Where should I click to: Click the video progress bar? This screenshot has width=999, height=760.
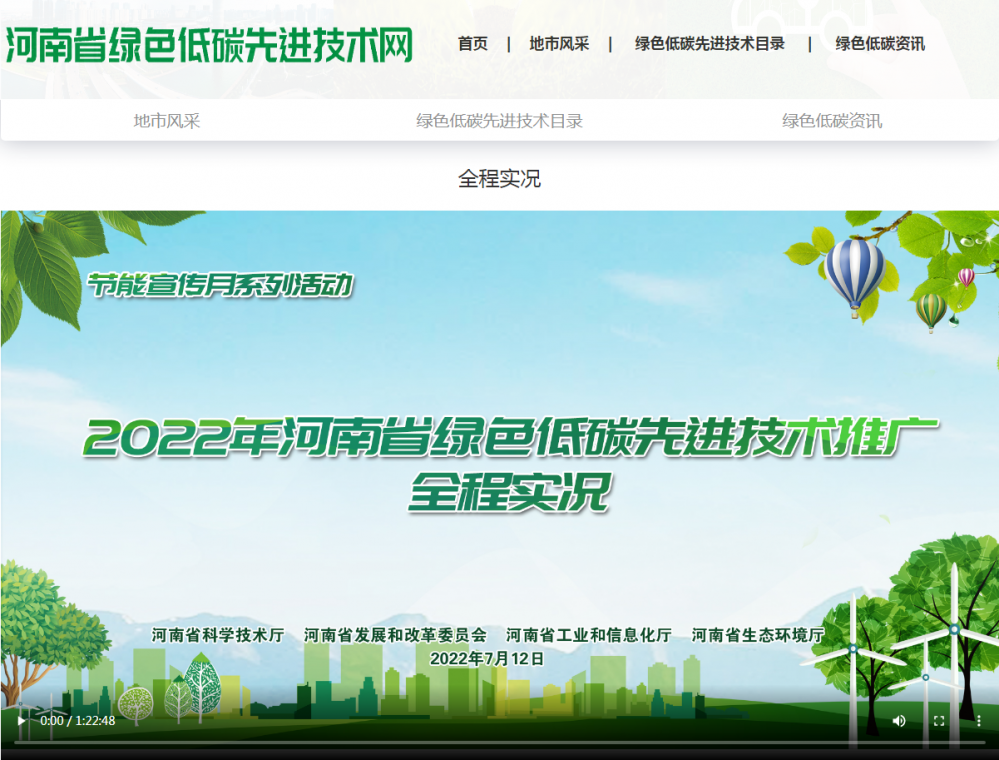click(500, 743)
